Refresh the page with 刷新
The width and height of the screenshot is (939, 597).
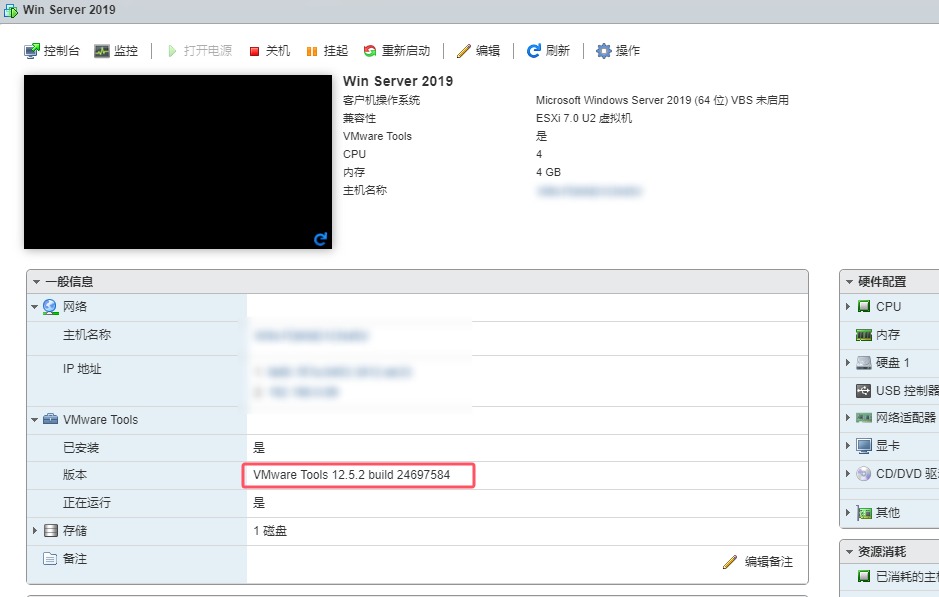pyautogui.click(x=548, y=51)
